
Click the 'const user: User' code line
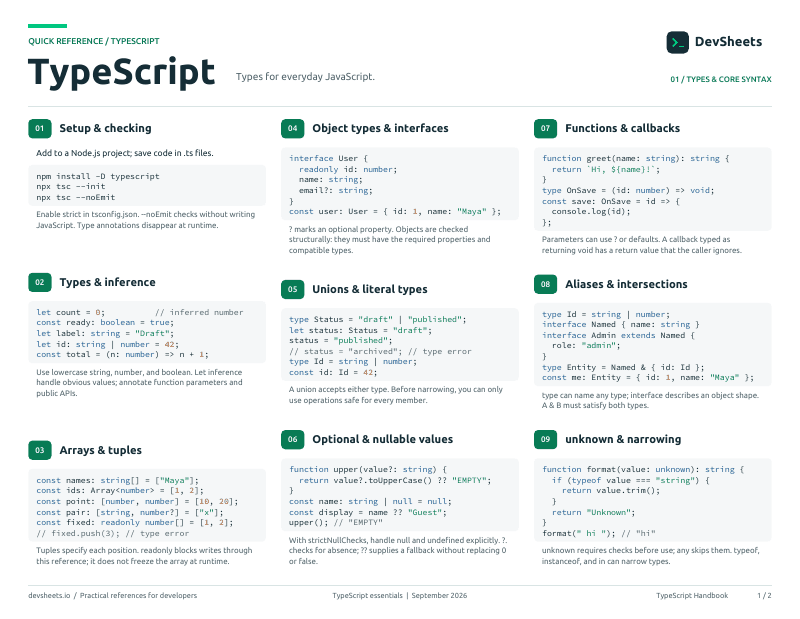coord(395,211)
